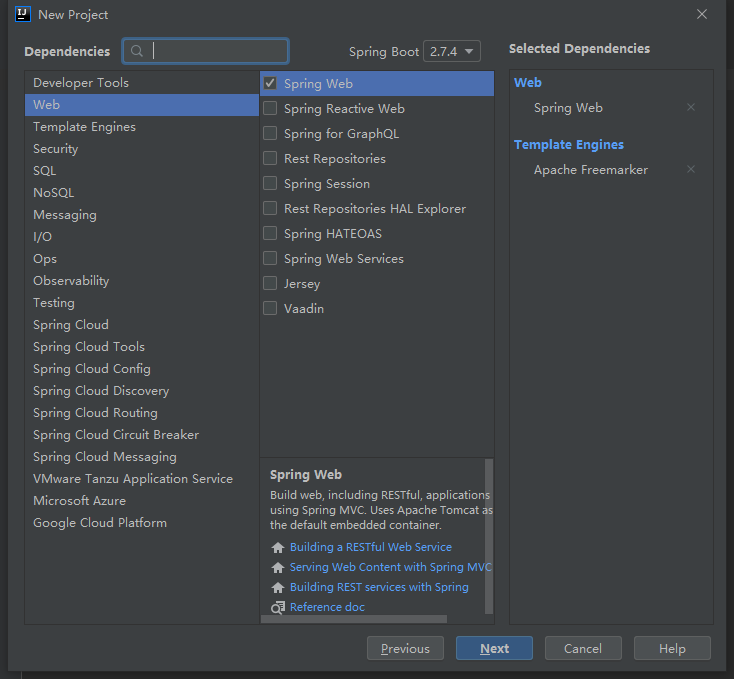Check the Spring Reactive Web checkbox

pyautogui.click(x=270, y=108)
